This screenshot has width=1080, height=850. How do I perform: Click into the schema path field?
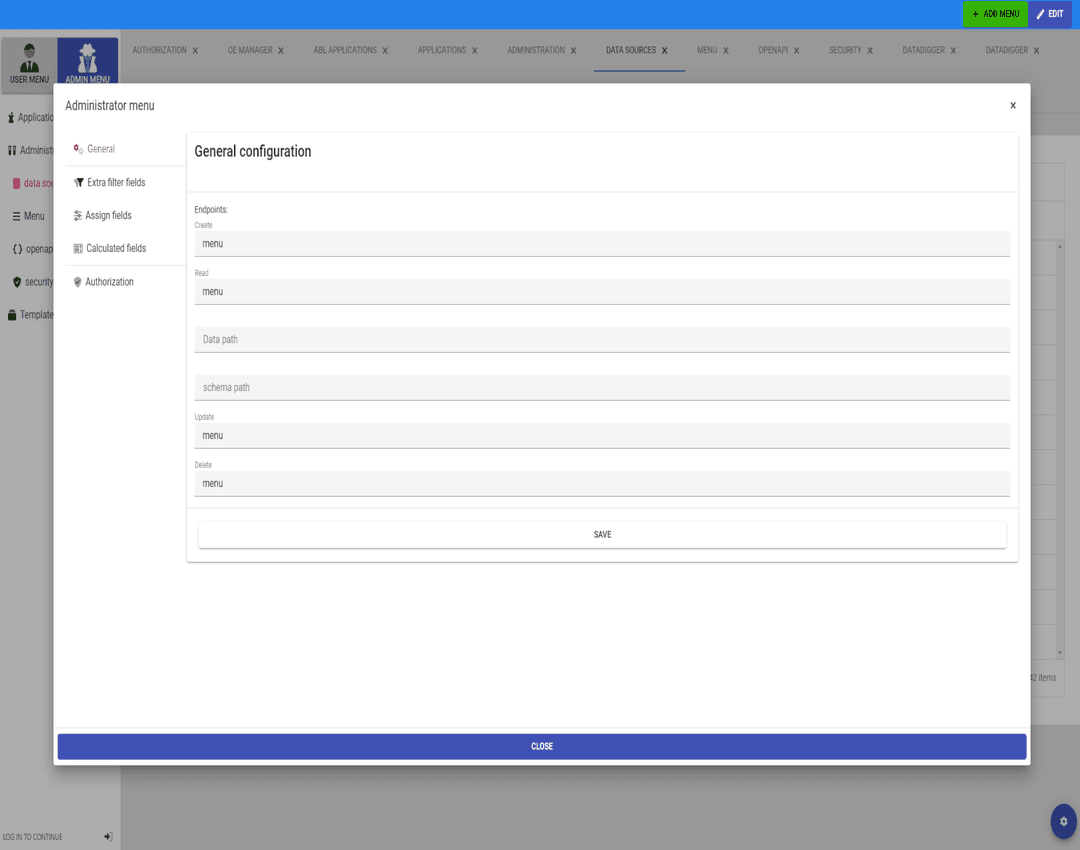tap(602, 388)
